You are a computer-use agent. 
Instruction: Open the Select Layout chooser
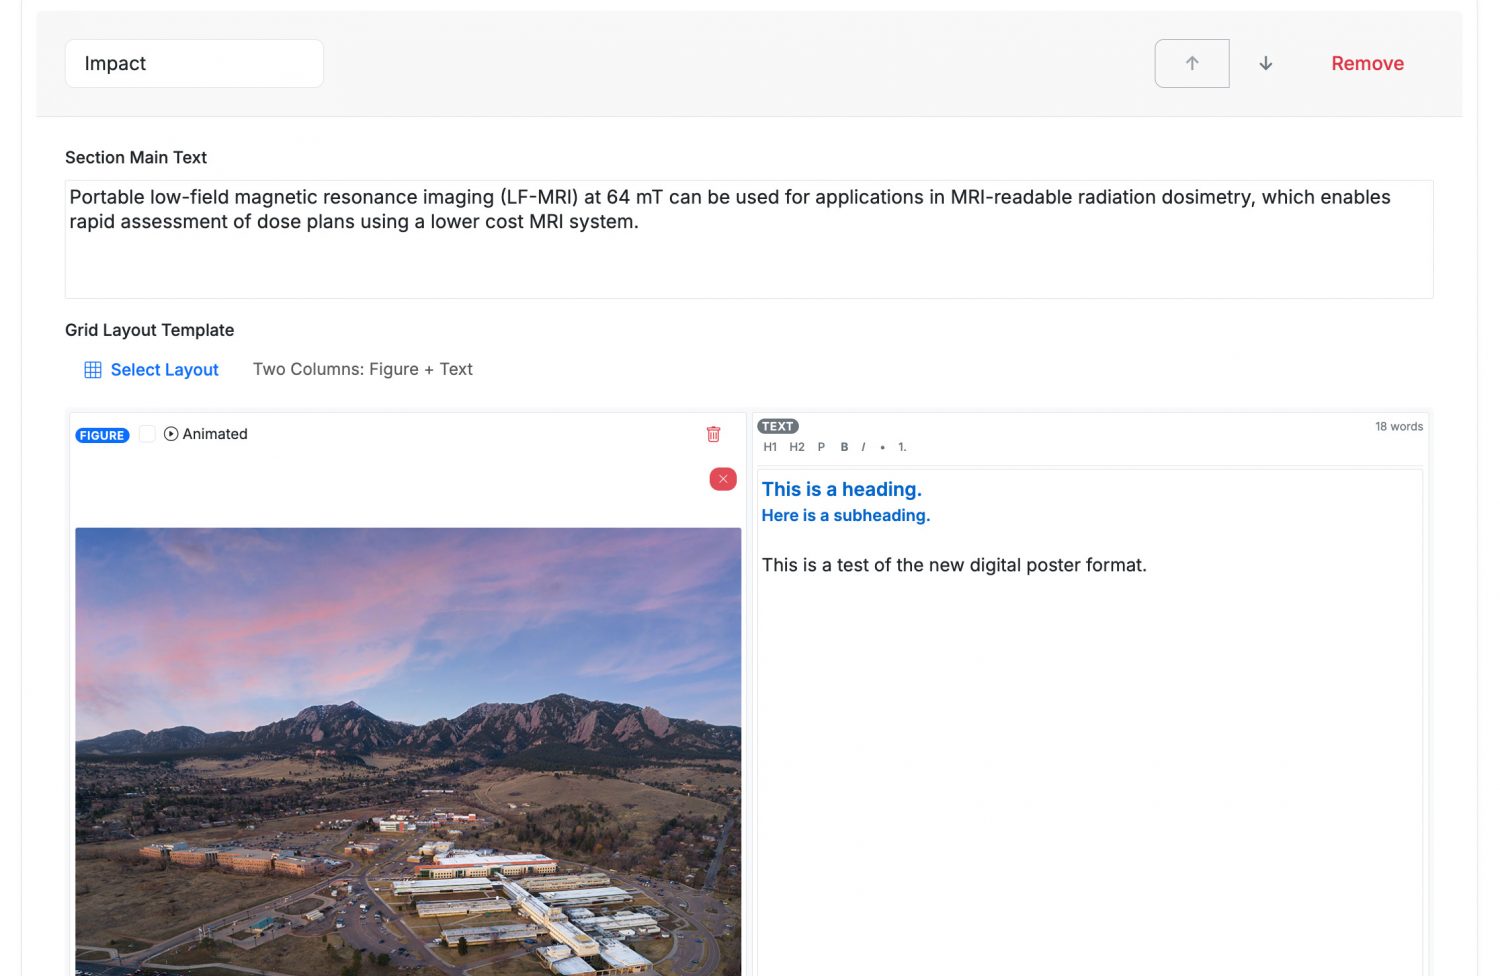[164, 370]
